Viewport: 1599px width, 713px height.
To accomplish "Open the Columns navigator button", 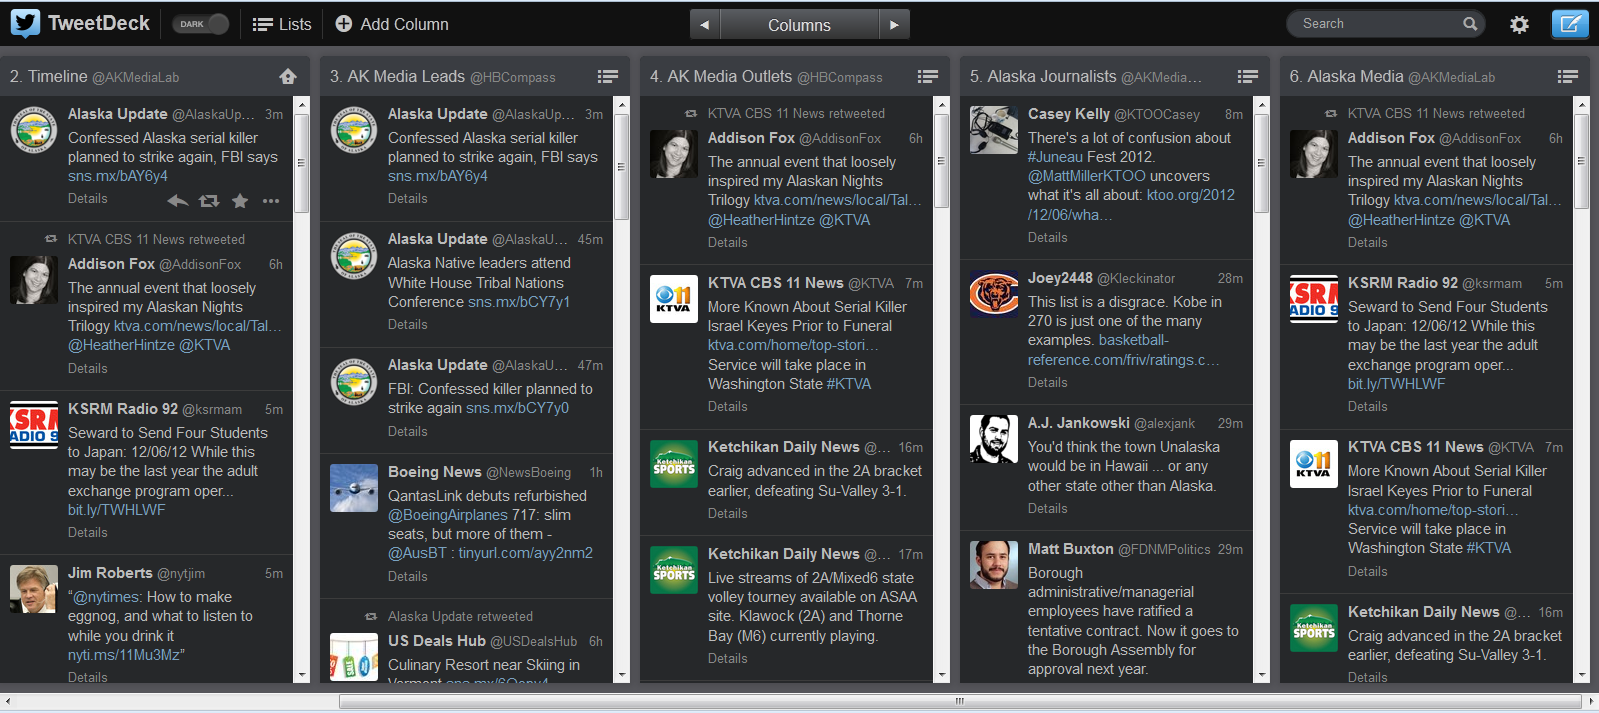I will pos(799,25).
